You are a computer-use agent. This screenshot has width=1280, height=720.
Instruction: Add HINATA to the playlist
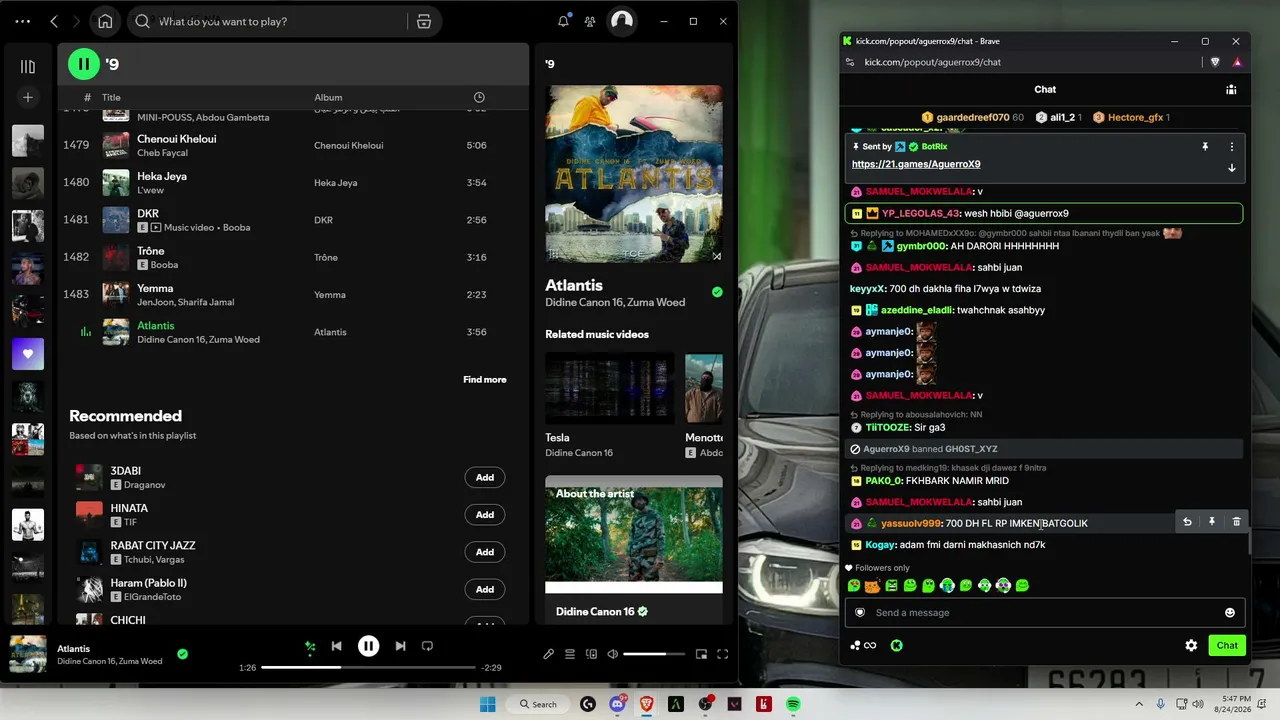click(485, 515)
